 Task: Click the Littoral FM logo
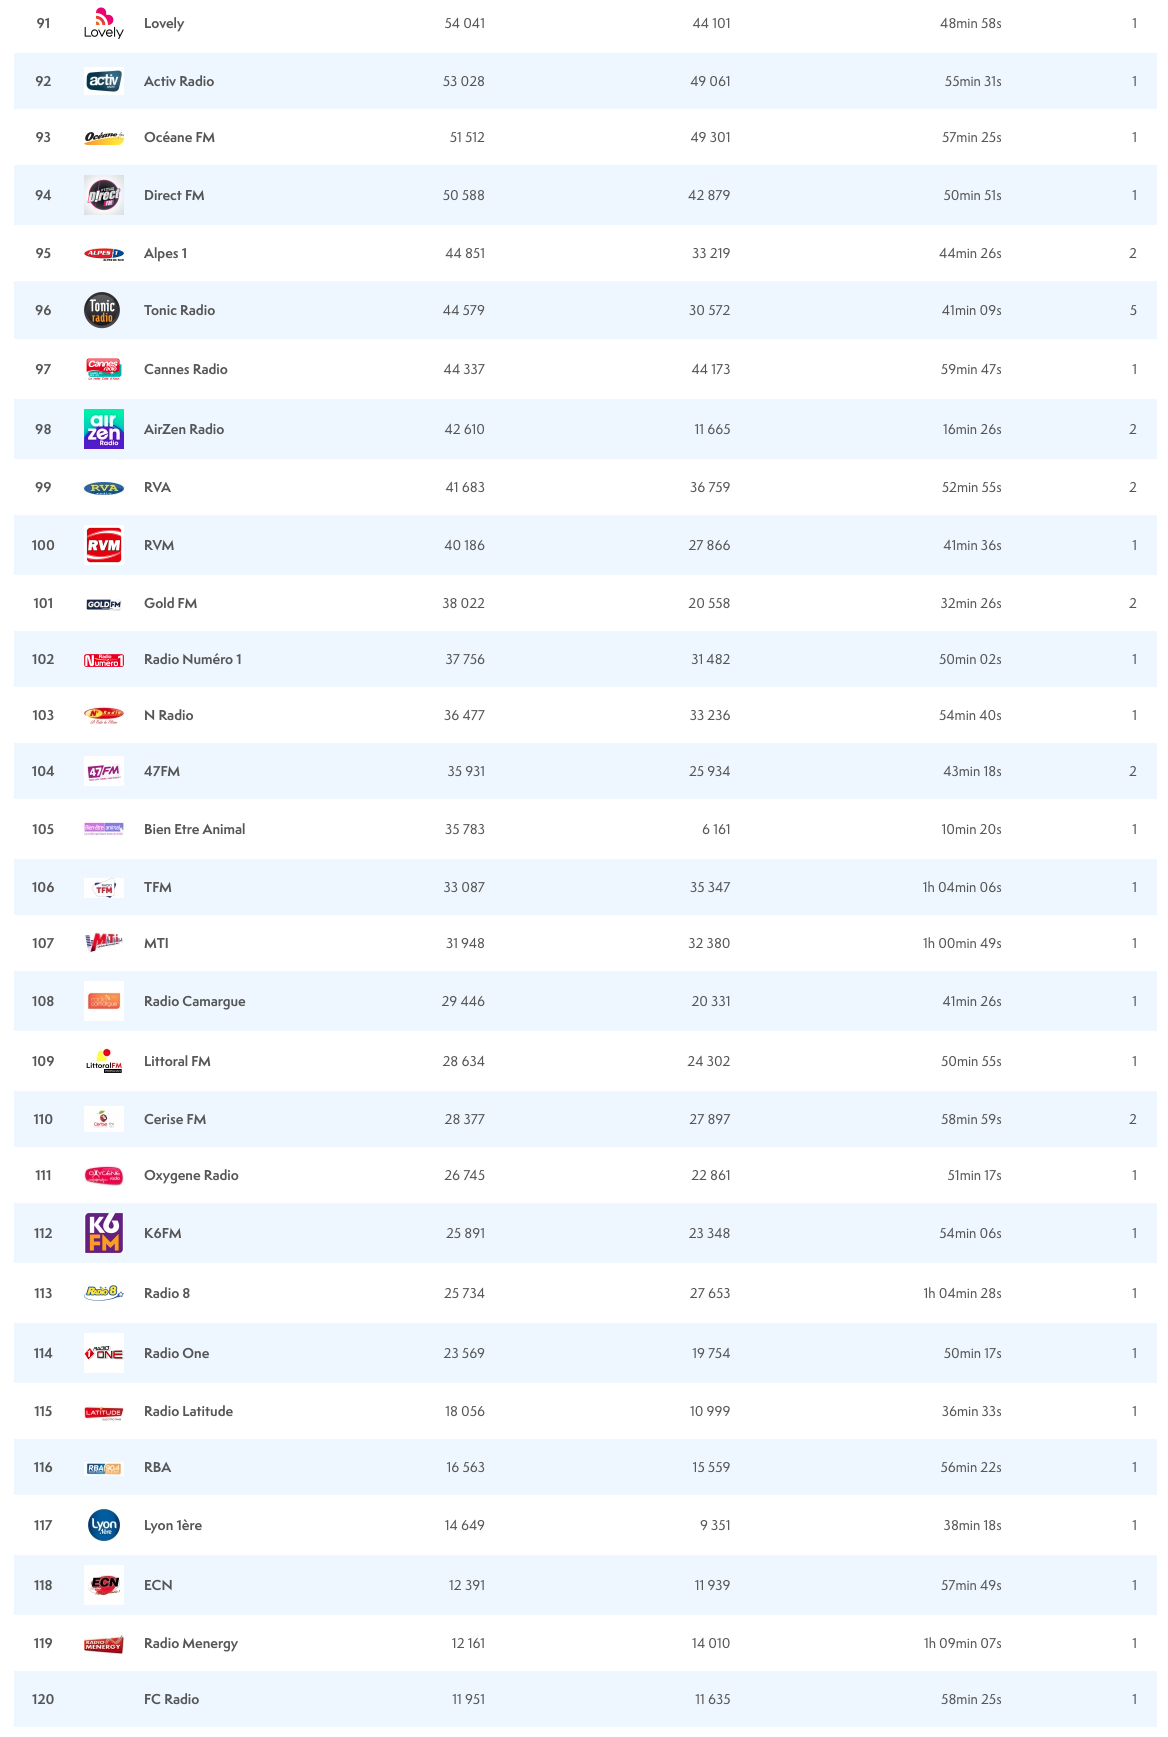(x=104, y=1061)
